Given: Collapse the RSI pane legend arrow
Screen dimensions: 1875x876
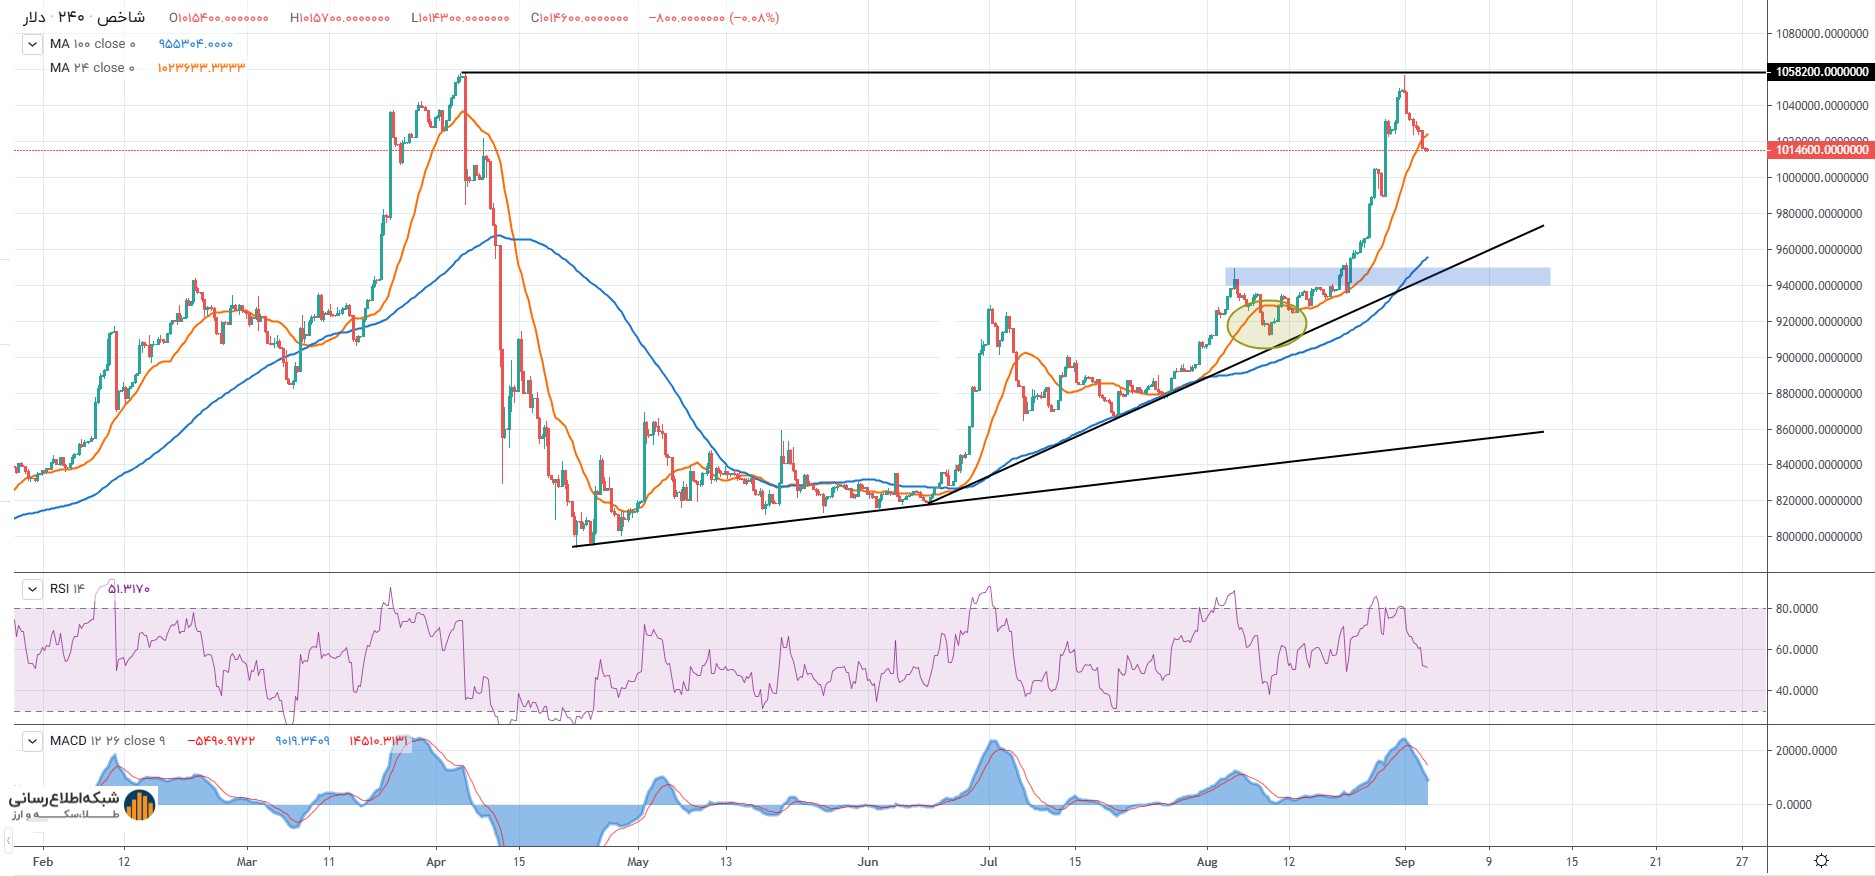Looking at the screenshot, I should 32,589.
